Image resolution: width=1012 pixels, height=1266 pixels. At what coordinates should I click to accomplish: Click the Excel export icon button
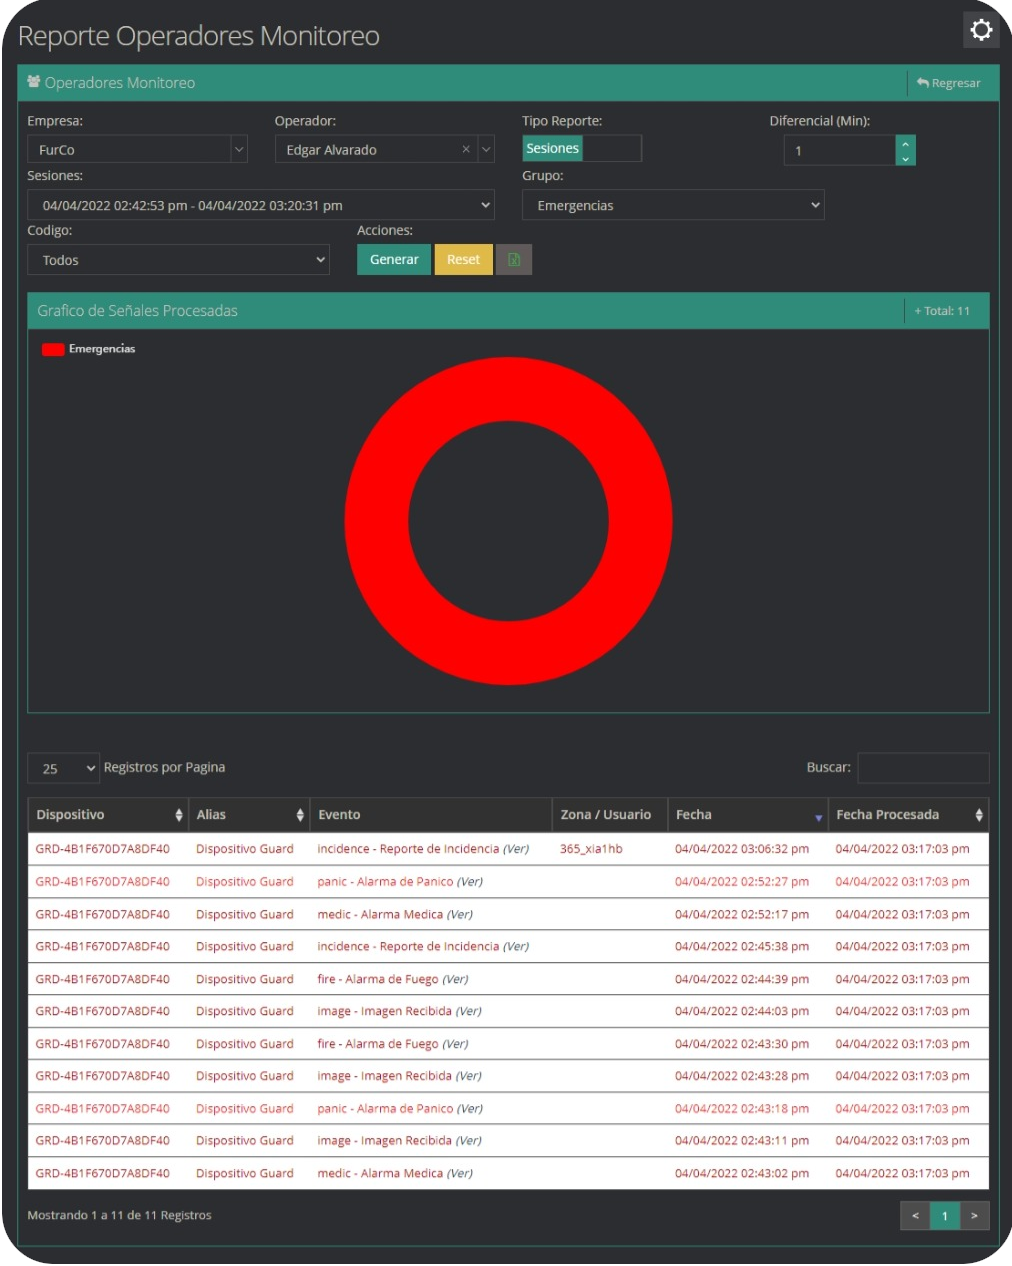pyautogui.click(x=514, y=260)
